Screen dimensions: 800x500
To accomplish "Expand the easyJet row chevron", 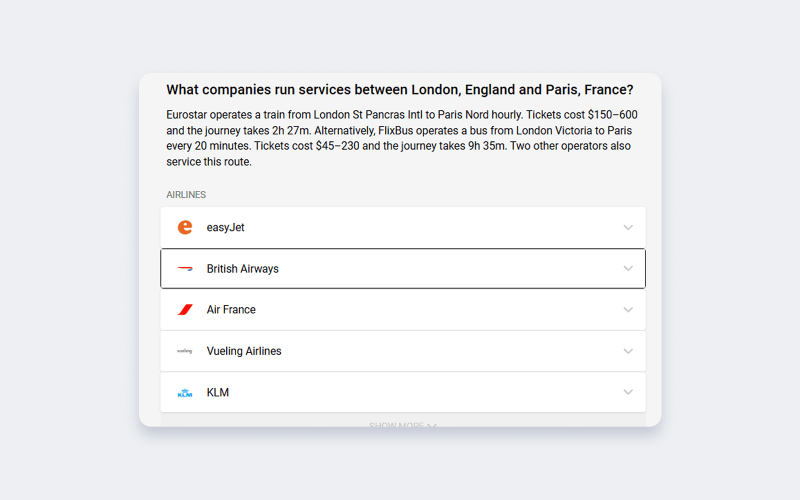I will [x=628, y=228].
